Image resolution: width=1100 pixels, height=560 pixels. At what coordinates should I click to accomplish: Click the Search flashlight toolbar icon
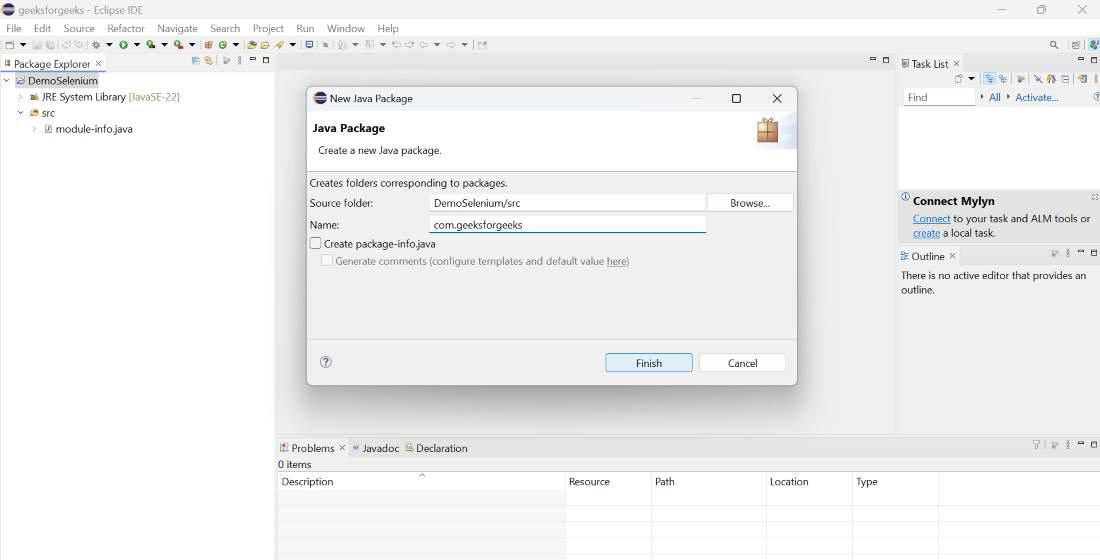[x=278, y=45]
